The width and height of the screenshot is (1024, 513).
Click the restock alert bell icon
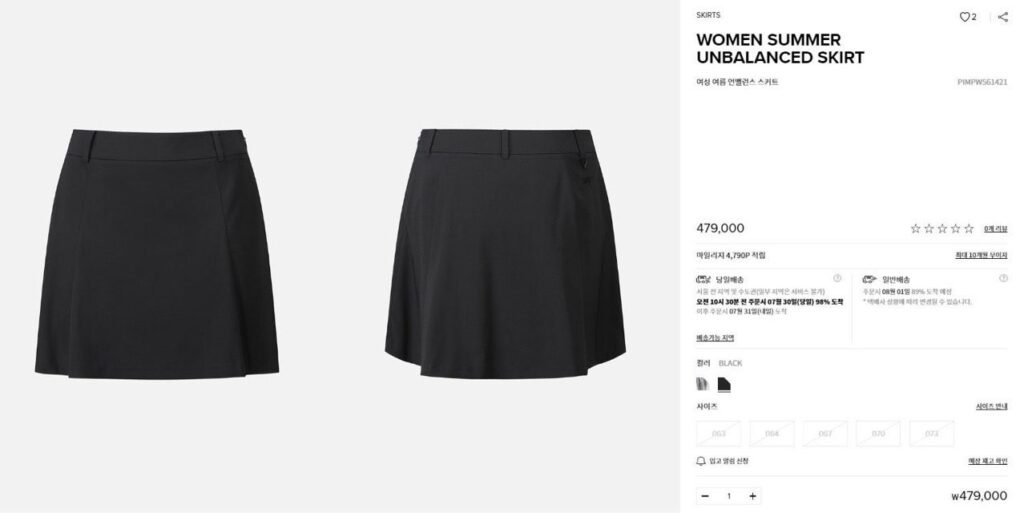coord(701,461)
